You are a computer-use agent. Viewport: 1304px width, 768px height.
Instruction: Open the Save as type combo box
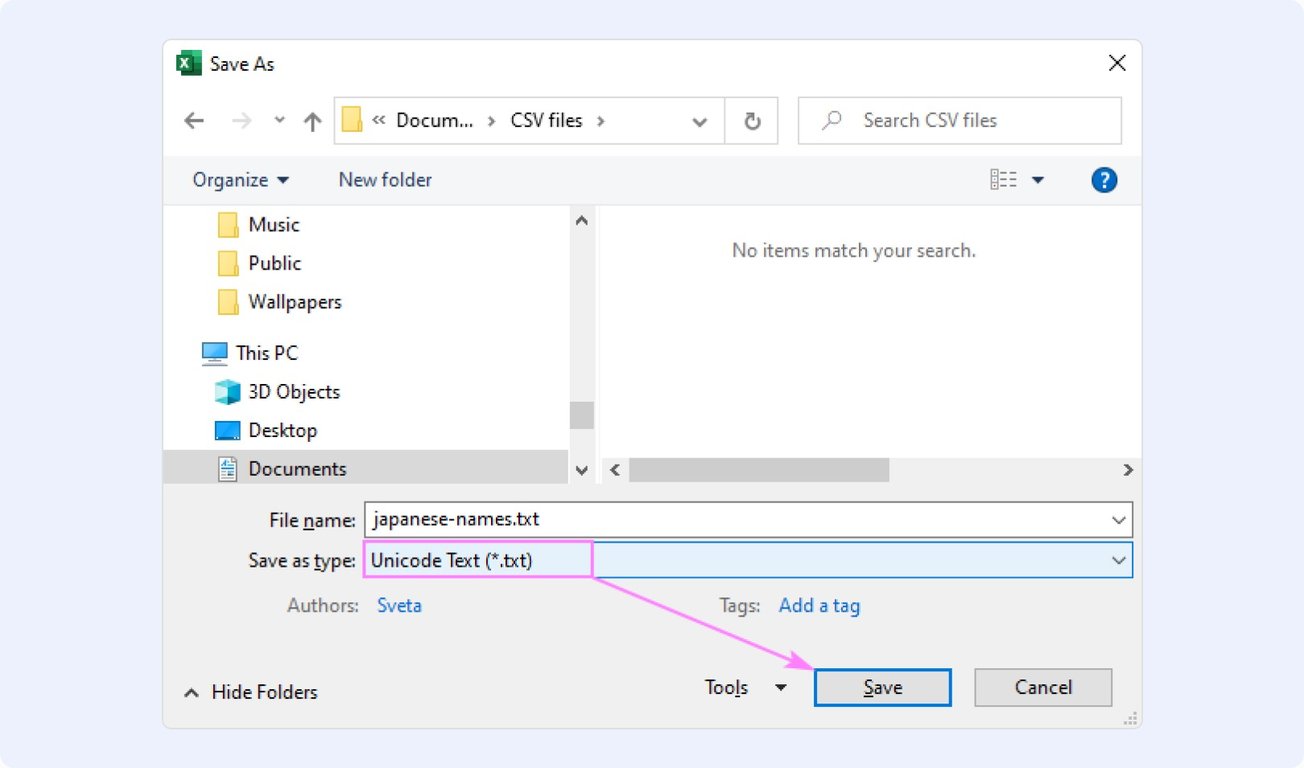748,560
